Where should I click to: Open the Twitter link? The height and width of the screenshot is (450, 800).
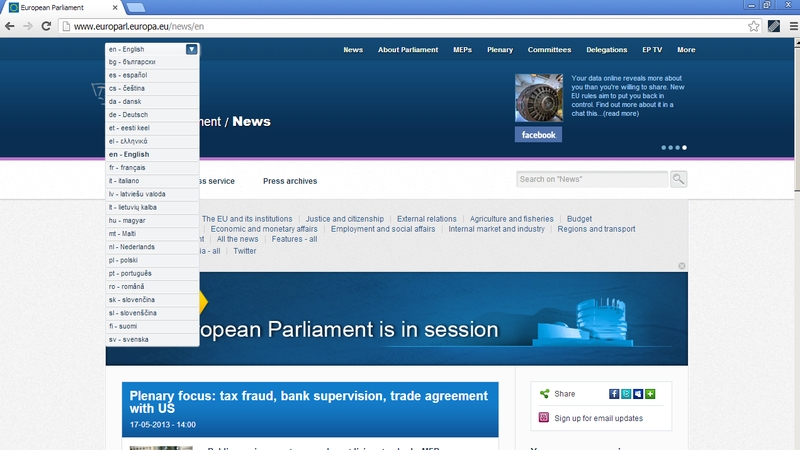244,251
